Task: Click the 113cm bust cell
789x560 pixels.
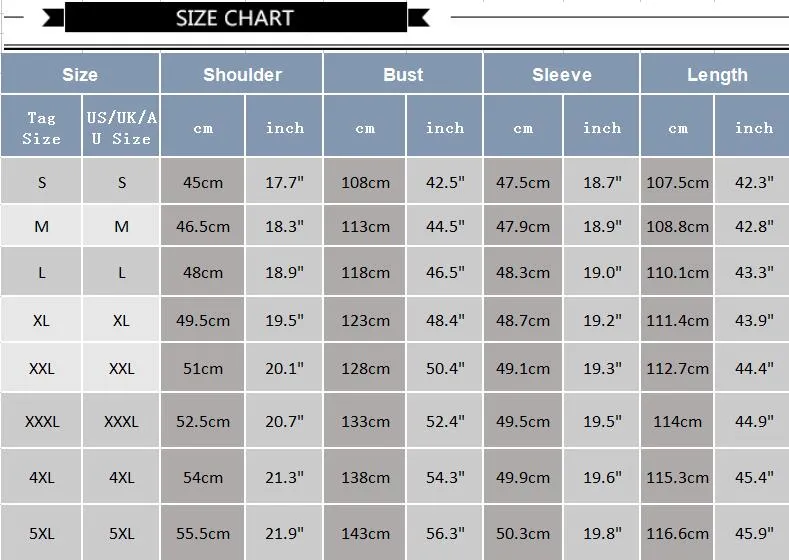Action: [365, 225]
